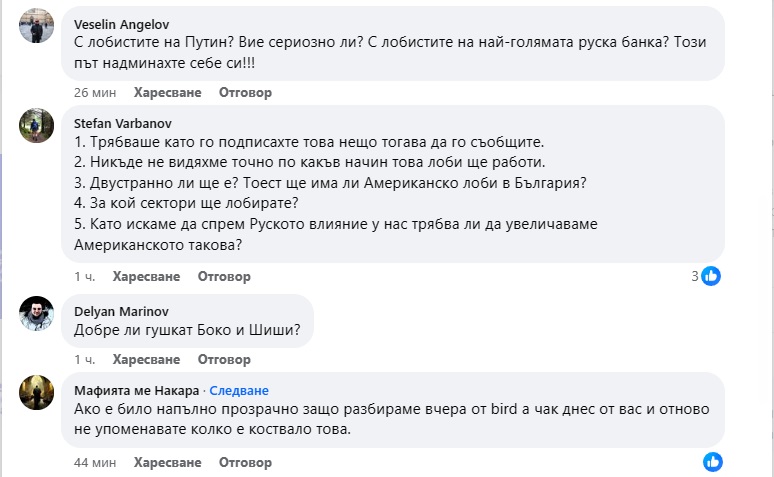Click Delyan Marinov's profile avatar
Screen dimensions: 774x477
(x=36, y=313)
